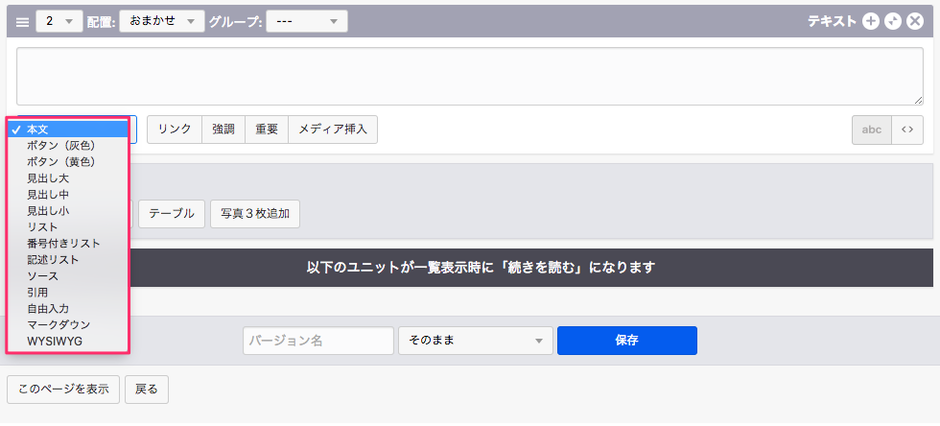Apply 重要 strong formatting
This screenshot has width=940, height=426.
pos(267,129)
